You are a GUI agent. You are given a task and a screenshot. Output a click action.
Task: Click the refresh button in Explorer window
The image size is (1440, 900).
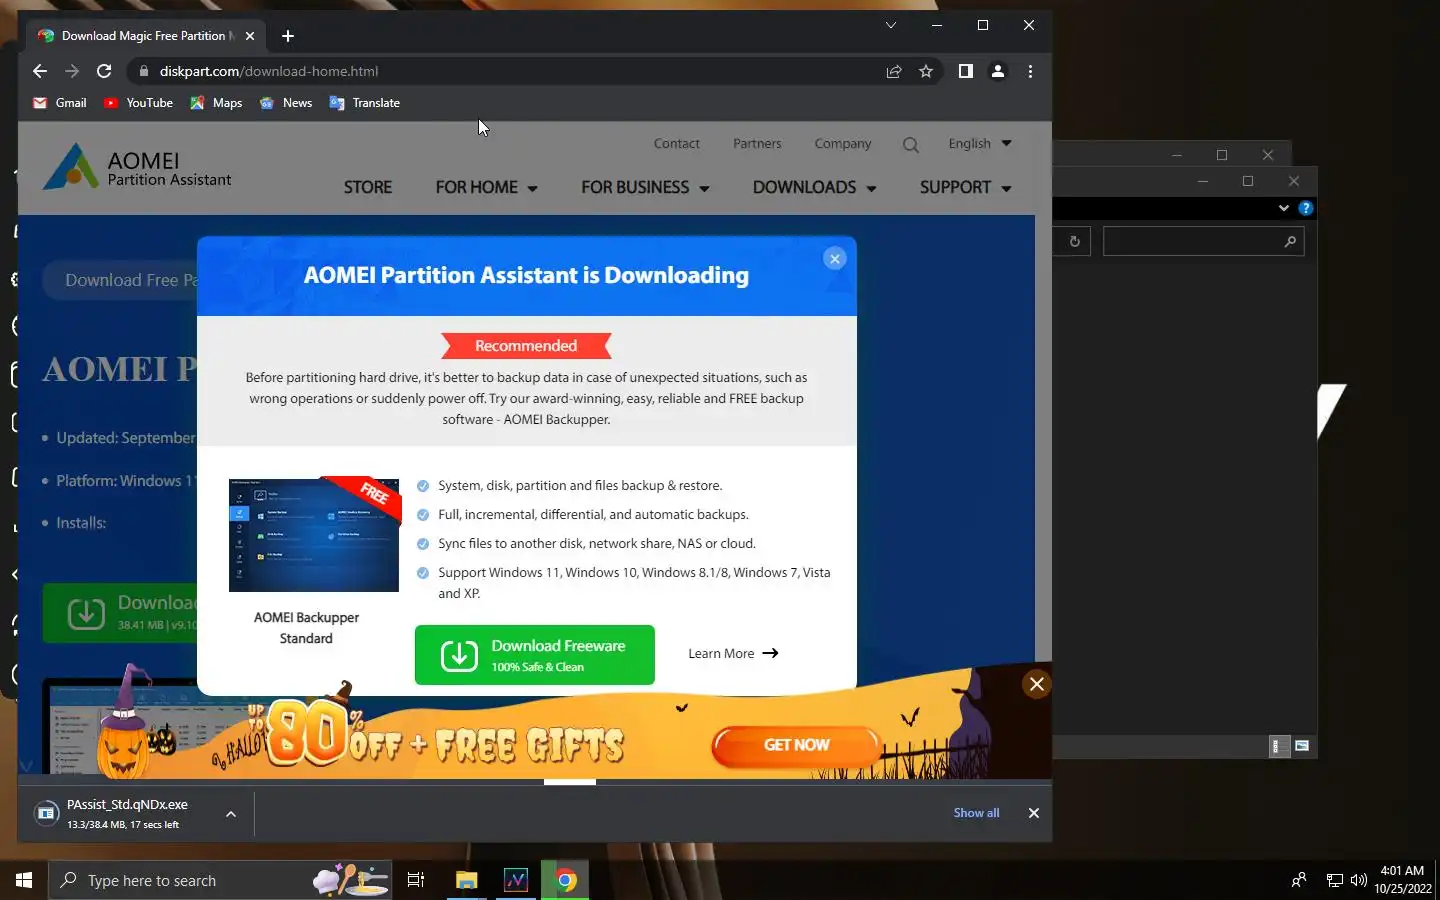tap(1075, 241)
